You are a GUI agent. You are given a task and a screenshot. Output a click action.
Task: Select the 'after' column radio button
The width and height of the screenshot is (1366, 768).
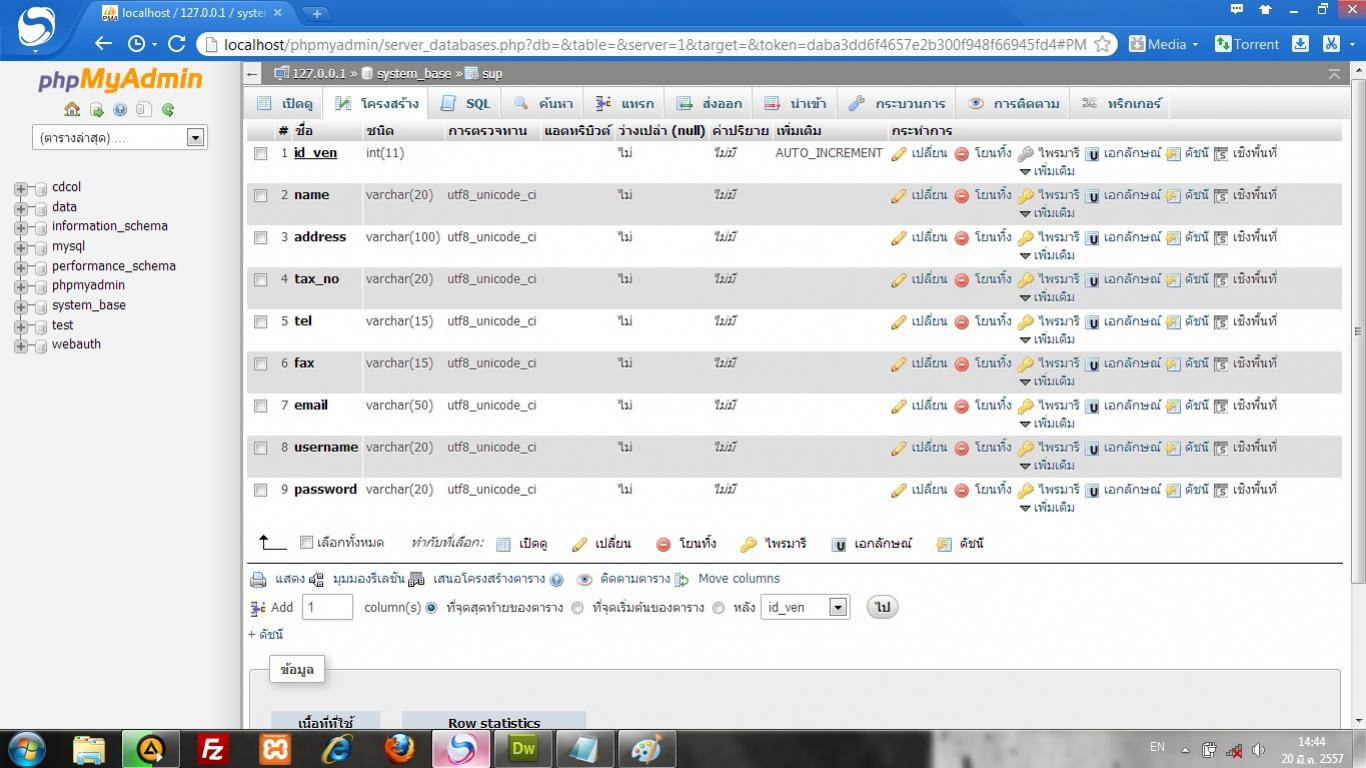[718, 608]
